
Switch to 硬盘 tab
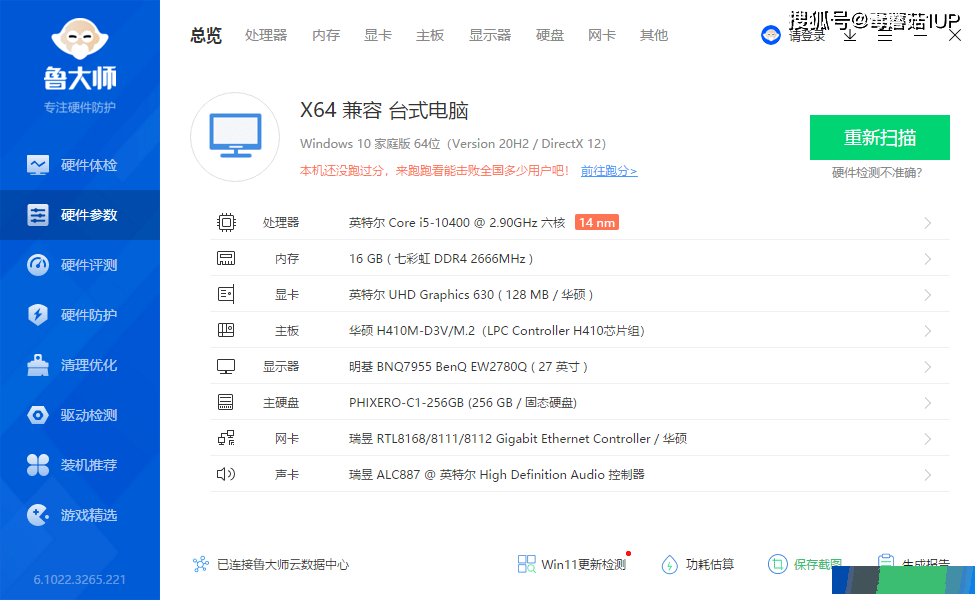(550, 36)
